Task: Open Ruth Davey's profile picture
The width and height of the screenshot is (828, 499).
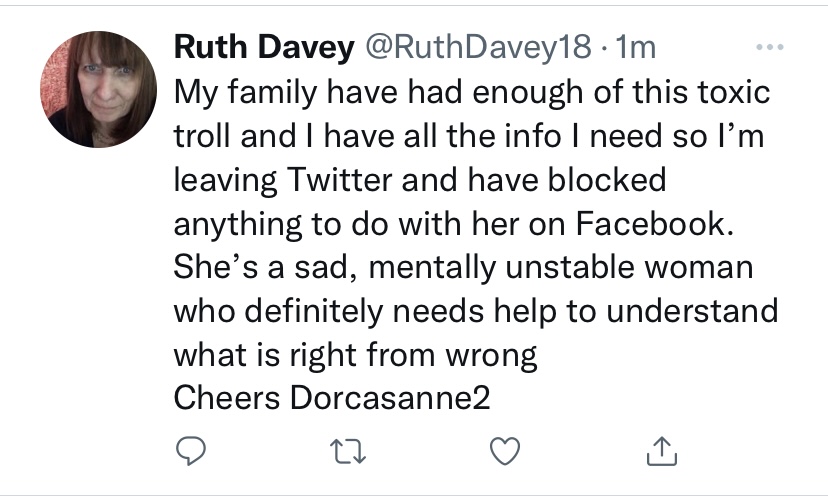Action: [98, 90]
